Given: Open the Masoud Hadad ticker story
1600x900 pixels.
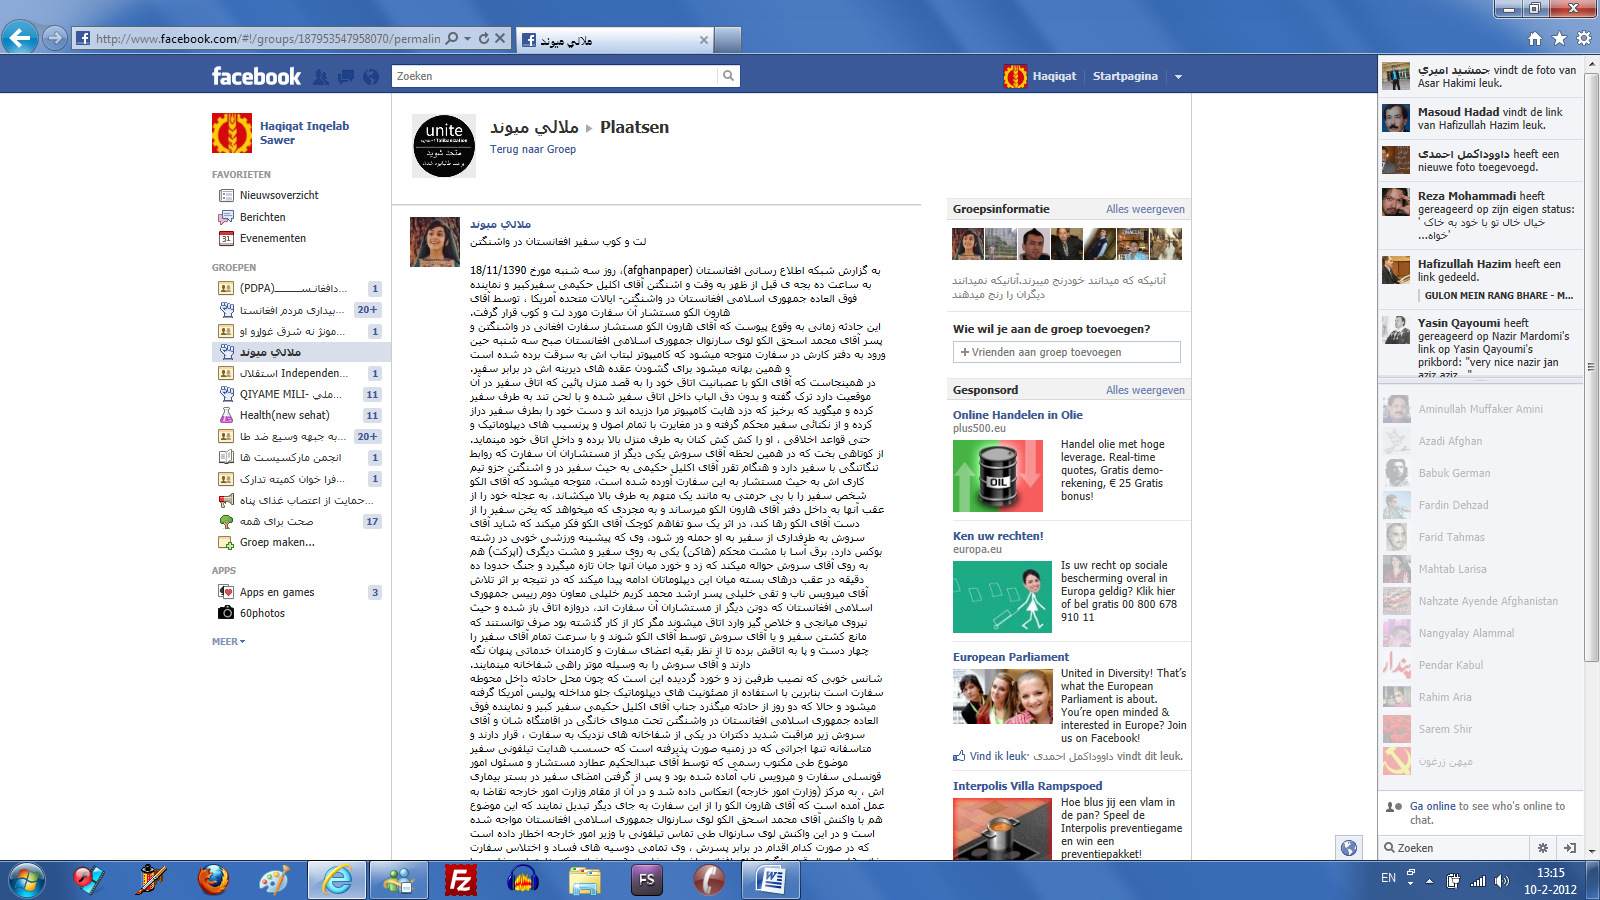Looking at the screenshot, I should point(1480,118).
